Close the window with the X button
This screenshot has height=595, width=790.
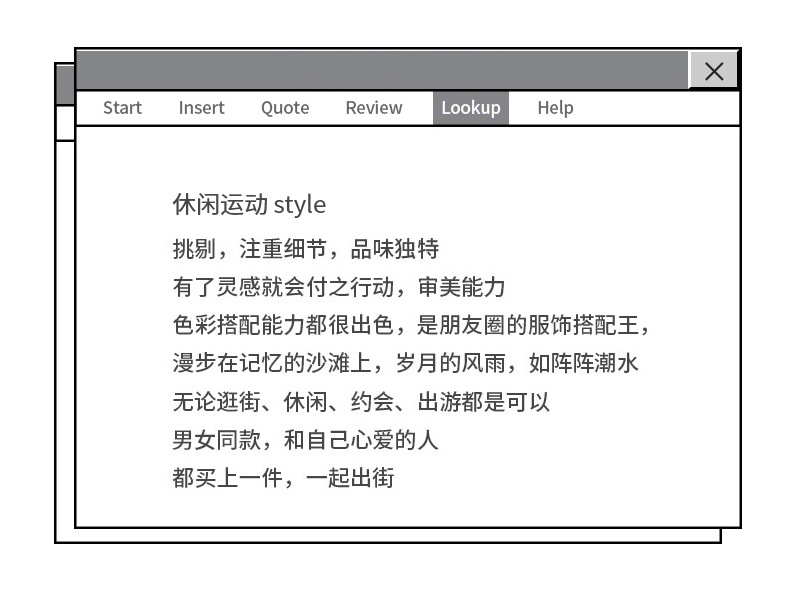pyautogui.click(x=713, y=71)
